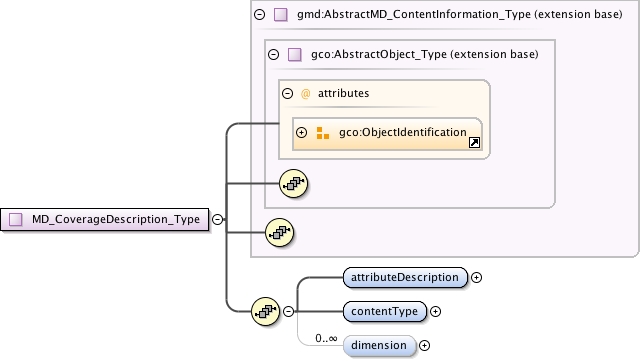The image size is (641, 361).
Task: Select the MD_CoverageDescription_Type node
Action: (105, 220)
